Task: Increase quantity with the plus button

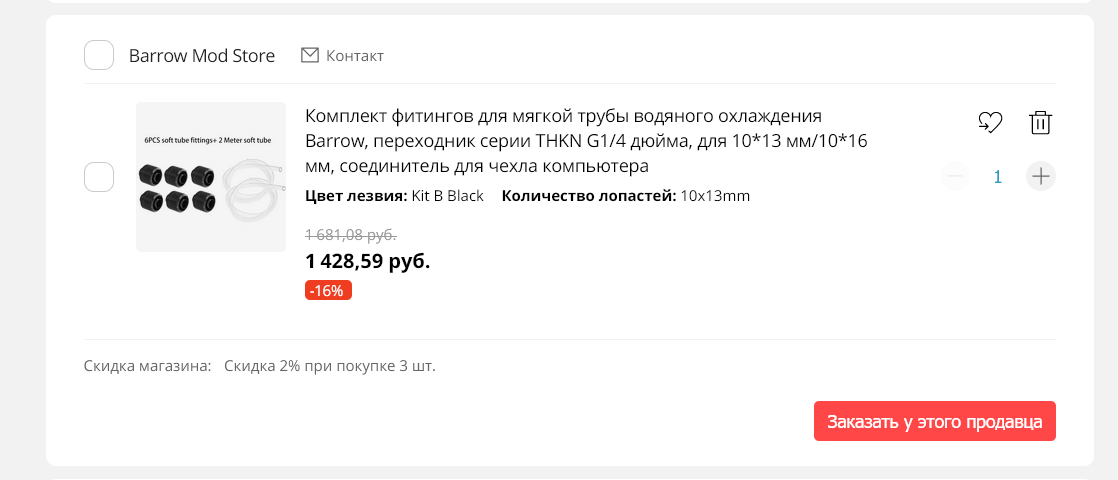Action: 1041,177
